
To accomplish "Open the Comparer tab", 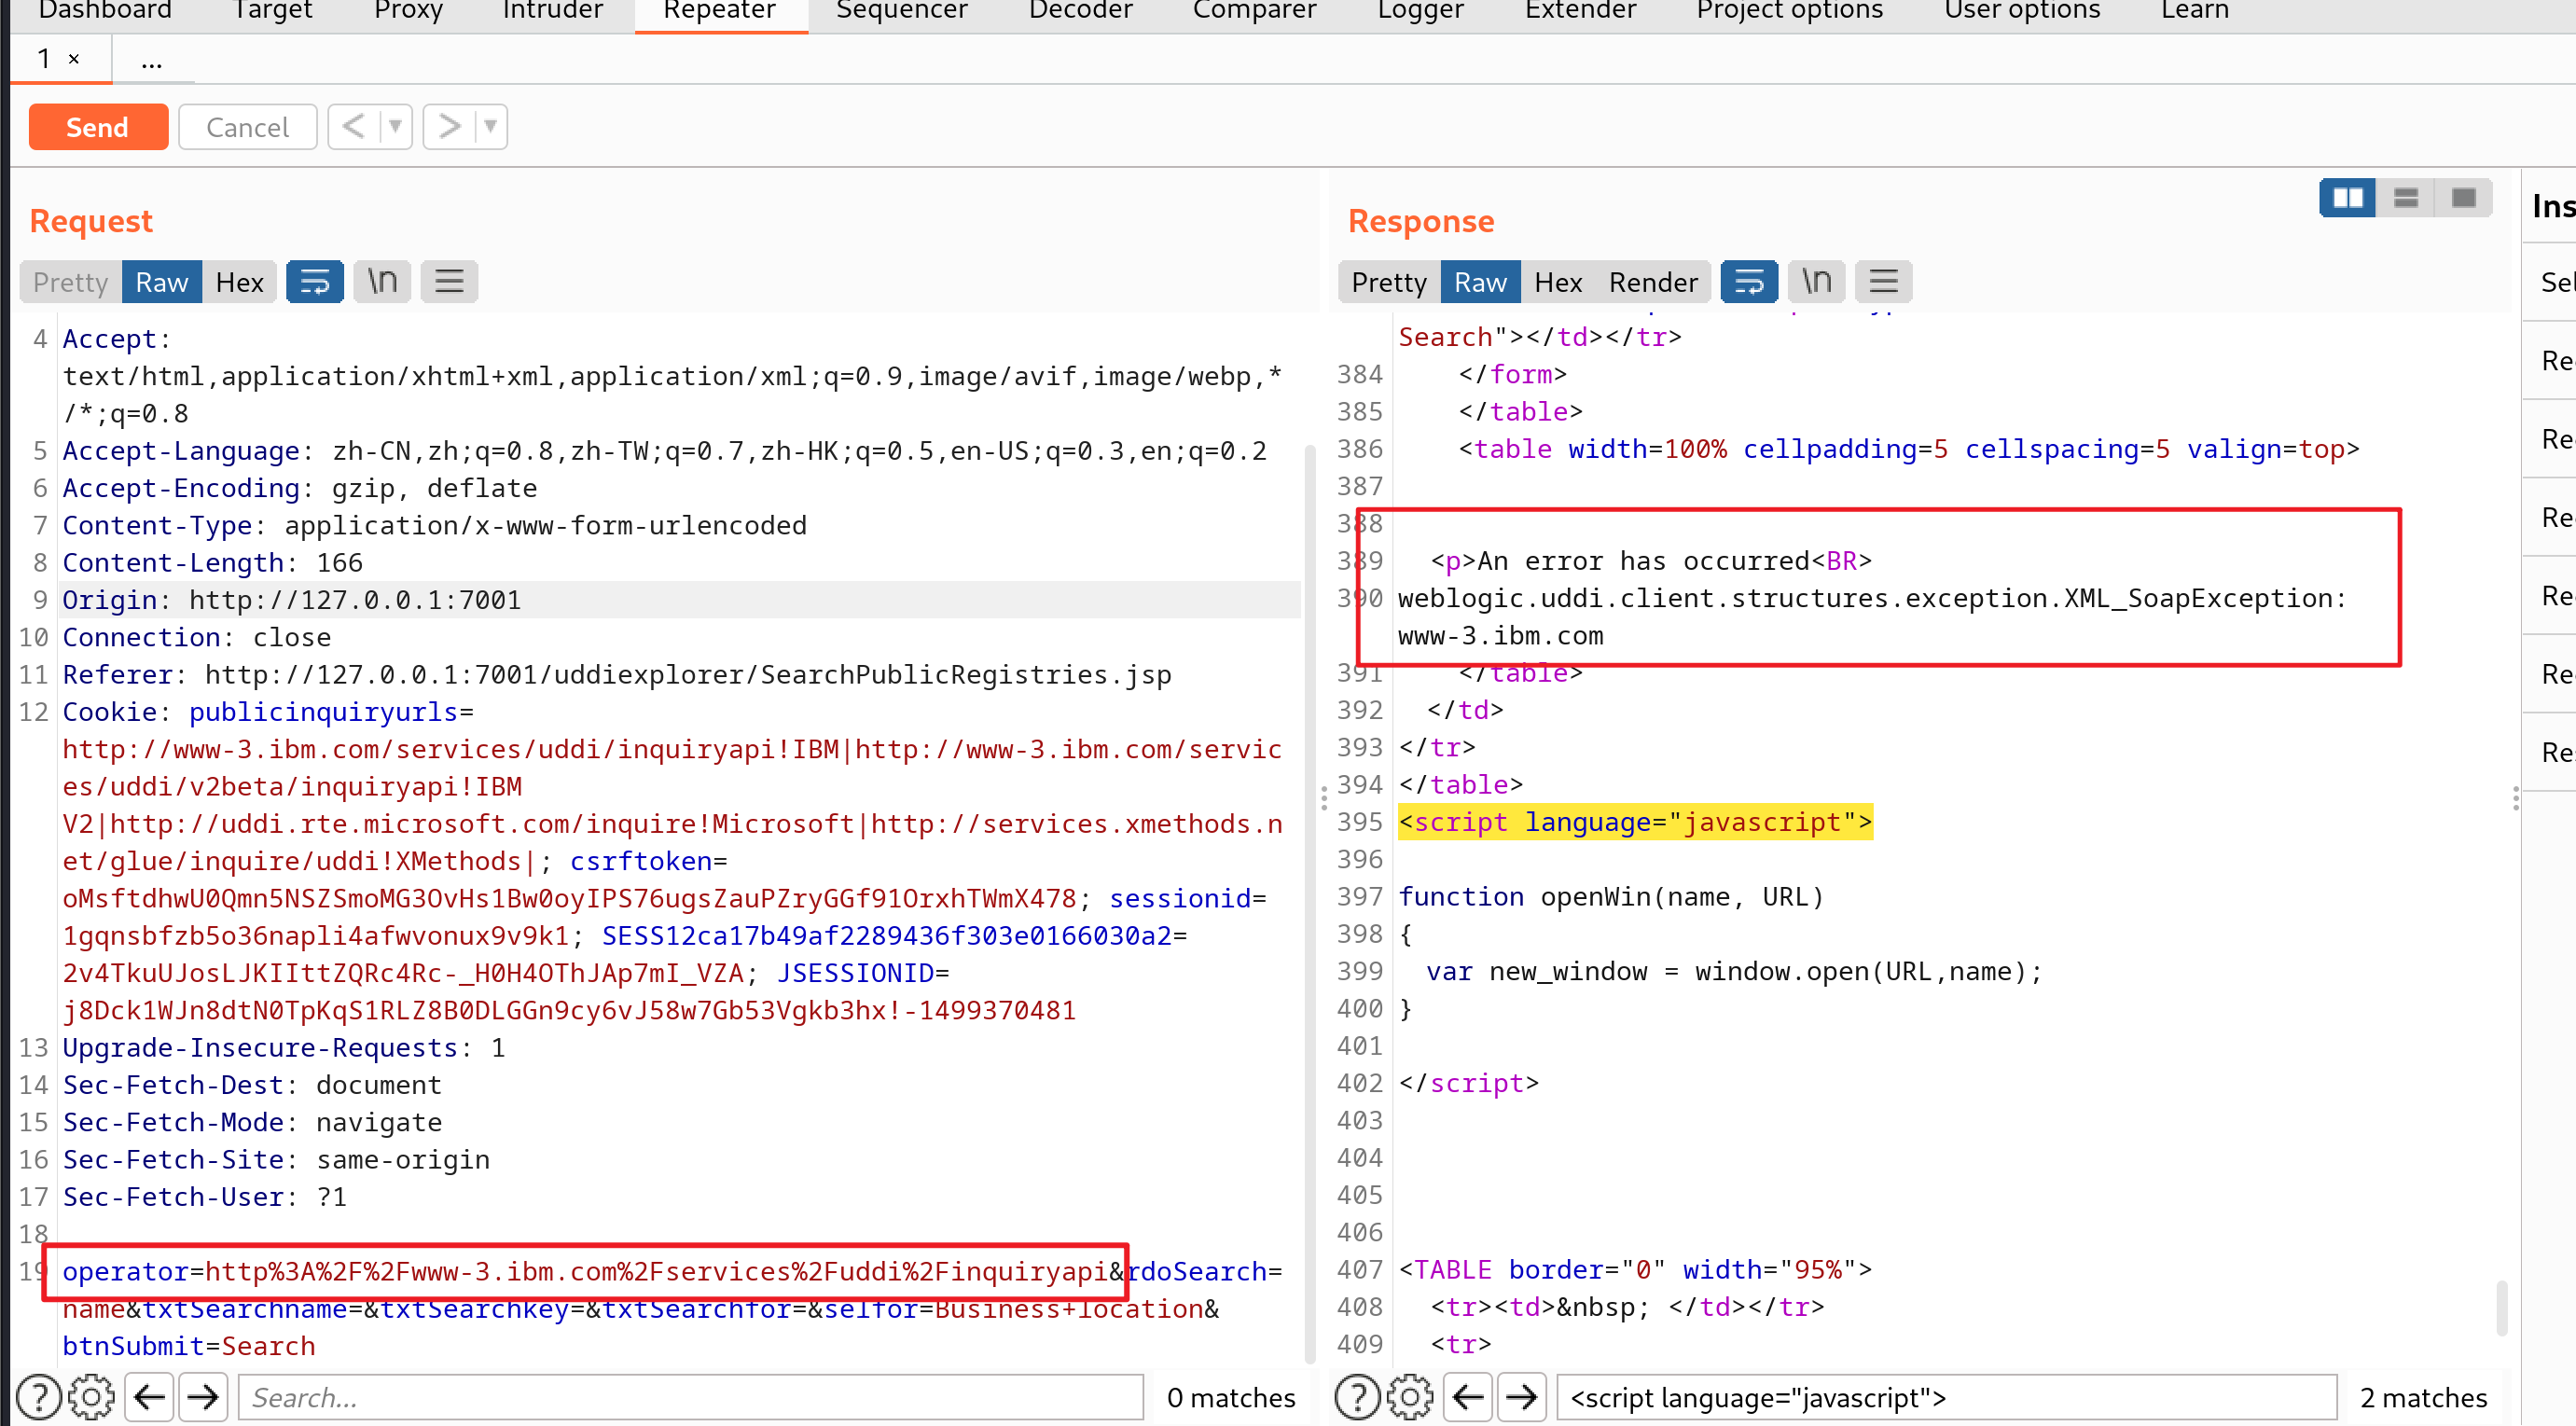I will pos(1255,11).
